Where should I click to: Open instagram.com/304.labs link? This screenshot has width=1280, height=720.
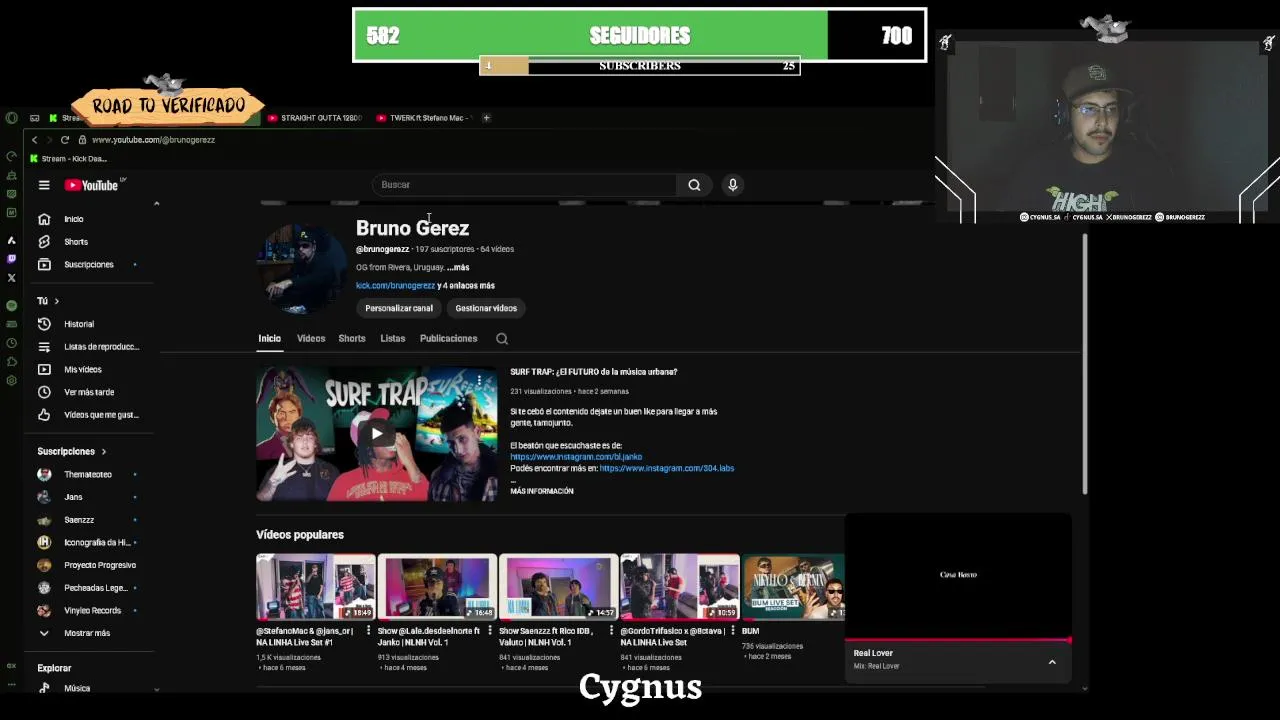[667, 469]
